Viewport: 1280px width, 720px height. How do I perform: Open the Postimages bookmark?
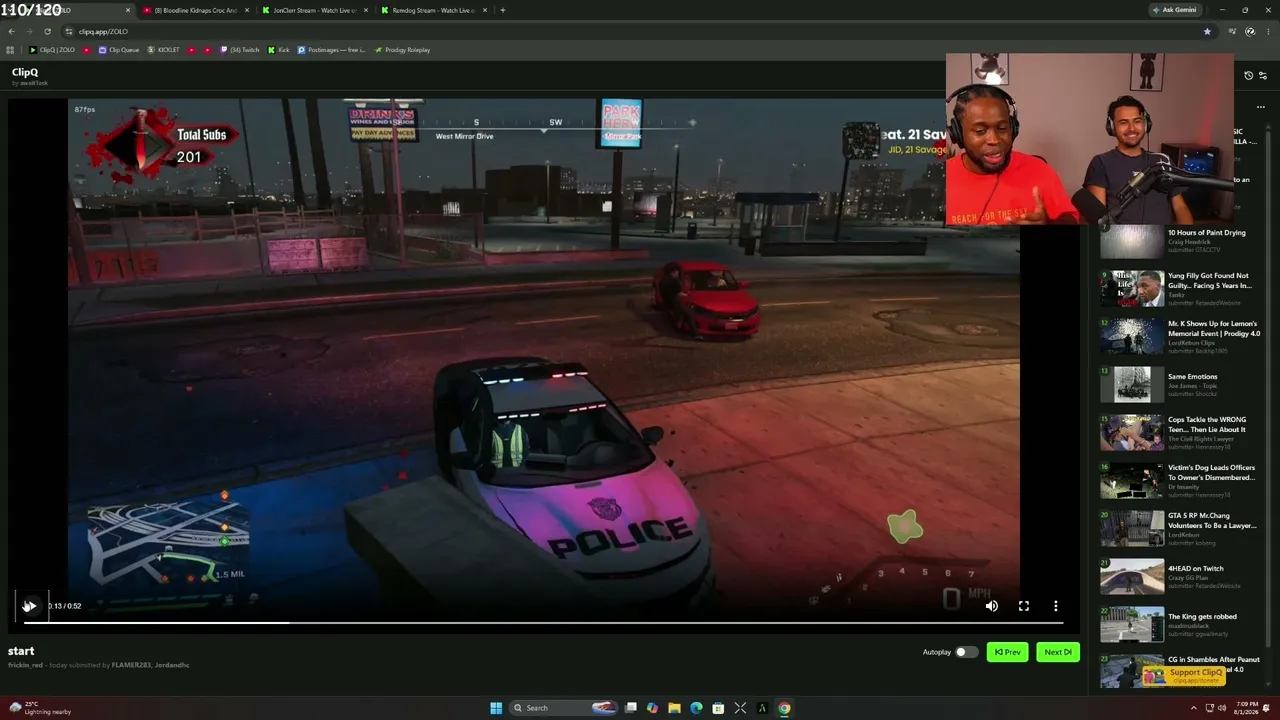pyautogui.click(x=331, y=50)
